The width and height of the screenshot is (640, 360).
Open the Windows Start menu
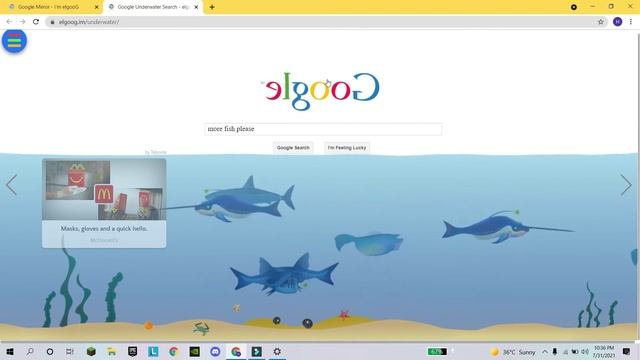(x=10, y=351)
